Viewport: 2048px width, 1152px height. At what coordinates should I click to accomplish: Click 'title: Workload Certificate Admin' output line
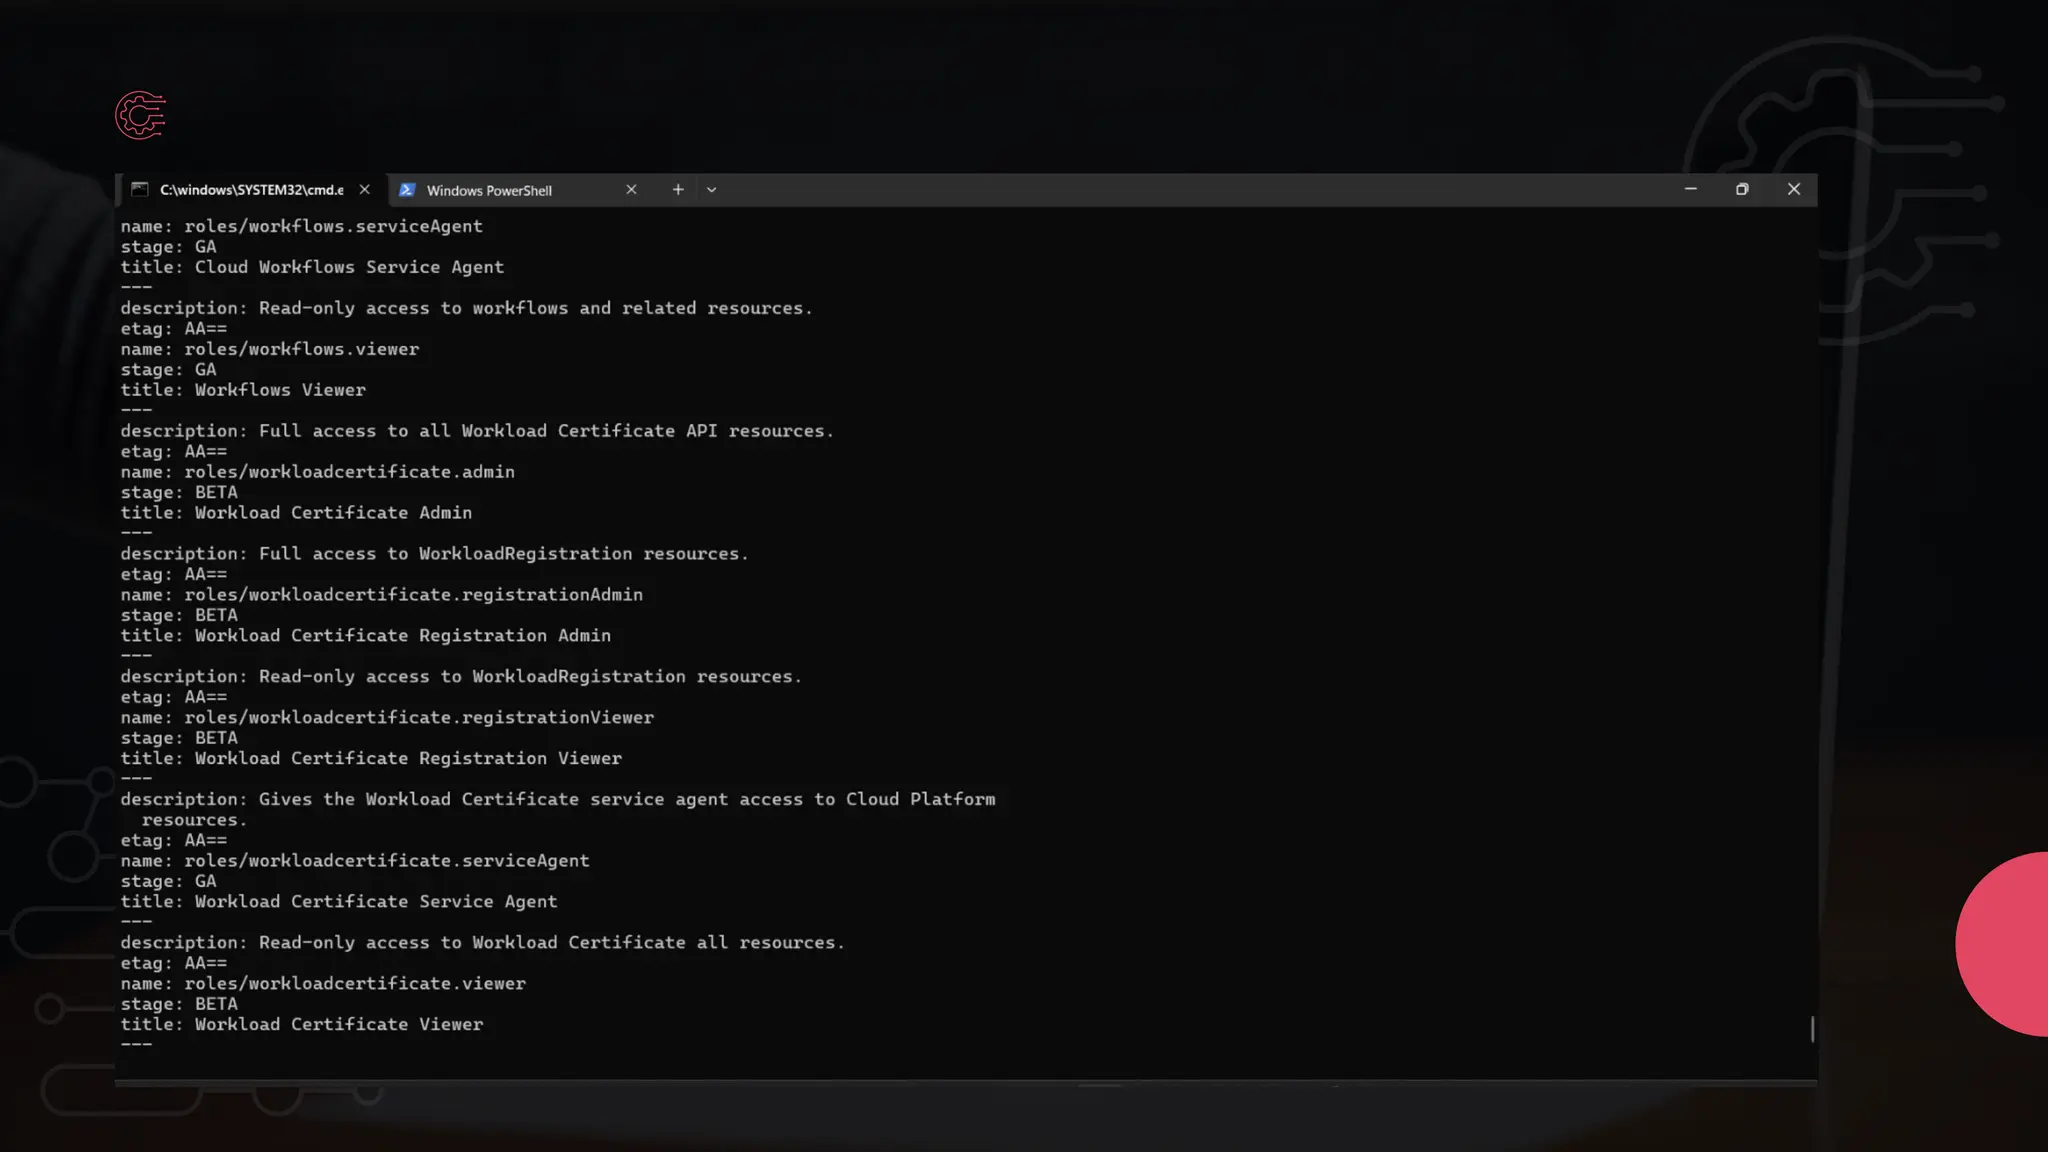coord(296,512)
